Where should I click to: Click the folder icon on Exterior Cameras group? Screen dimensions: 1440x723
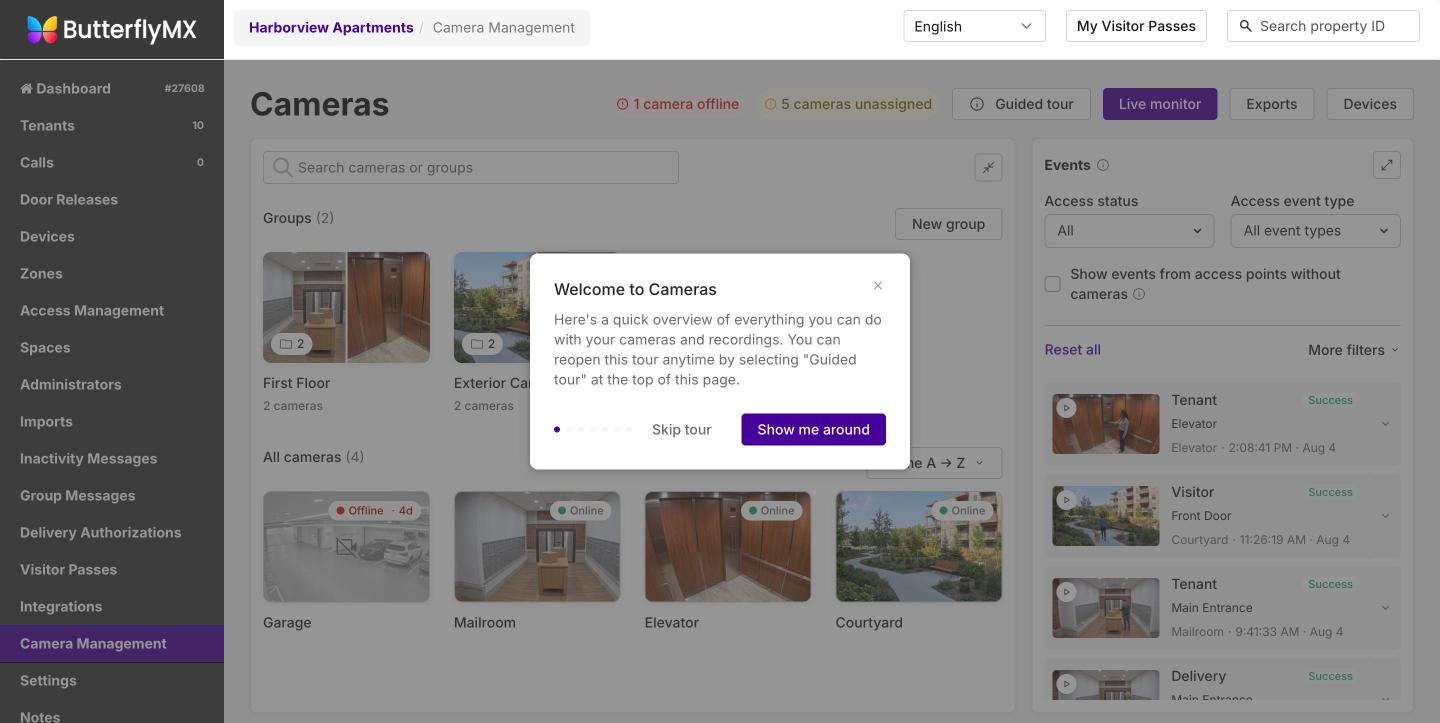click(477, 344)
